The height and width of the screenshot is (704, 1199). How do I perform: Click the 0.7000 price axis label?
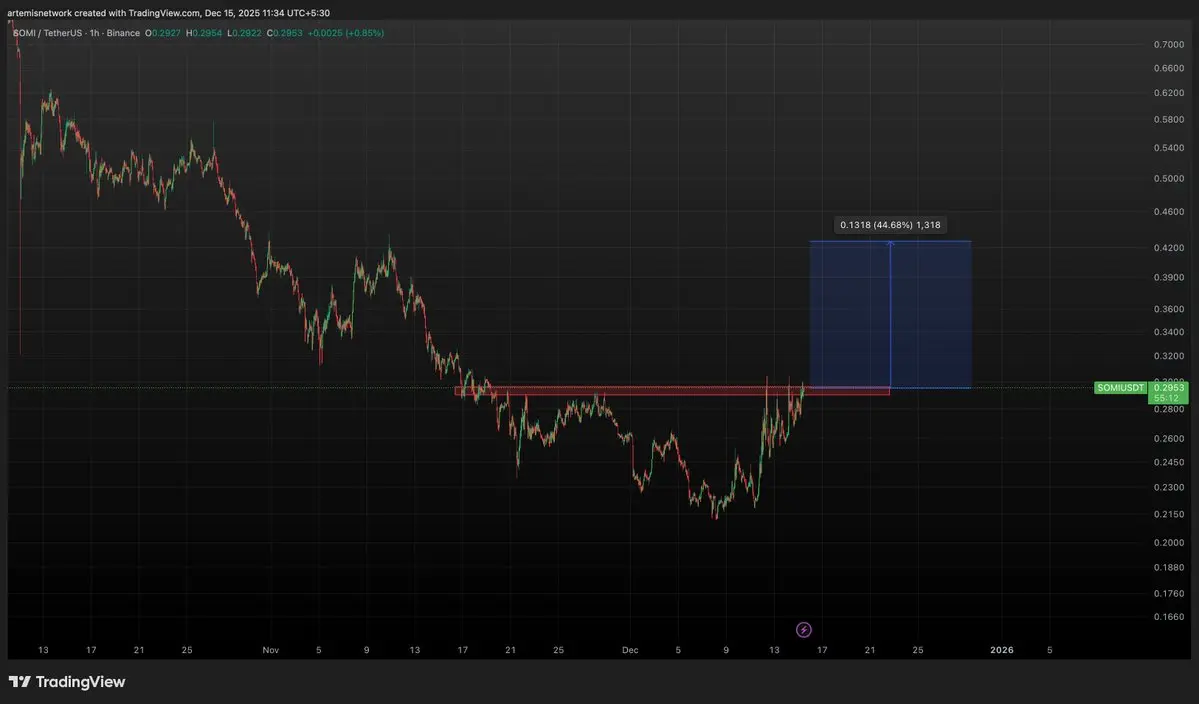click(1168, 45)
